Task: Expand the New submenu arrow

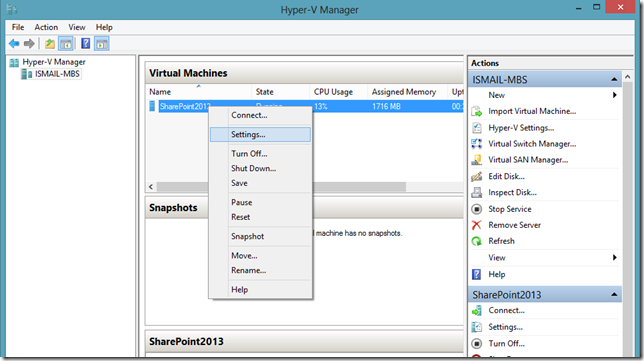Action: [615, 95]
